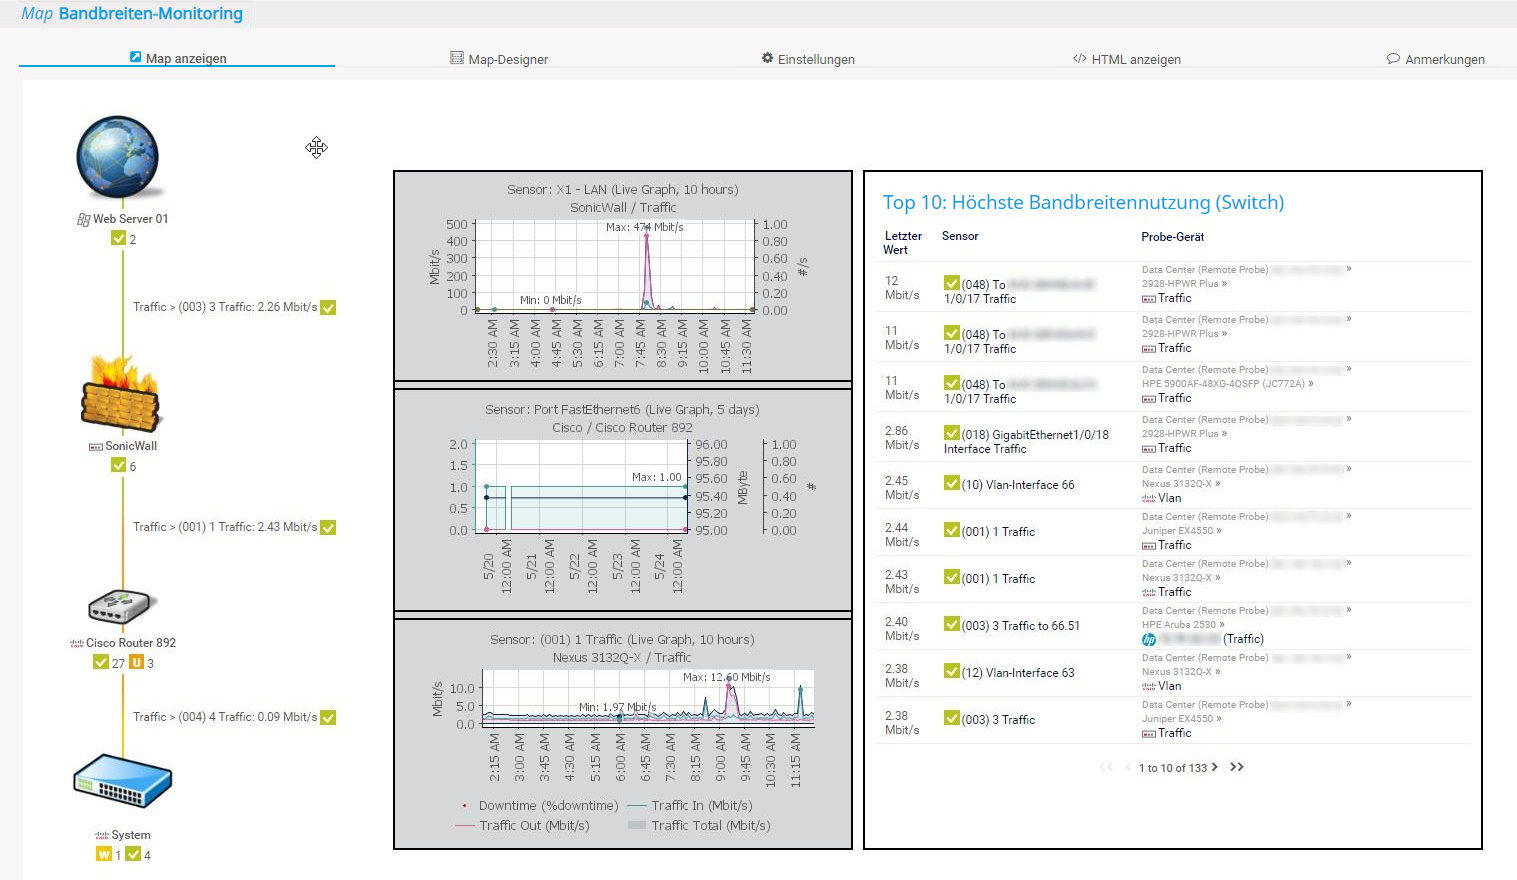Click orange unusual U badge under Cisco Router
This screenshot has width=1517, height=880.
136,663
